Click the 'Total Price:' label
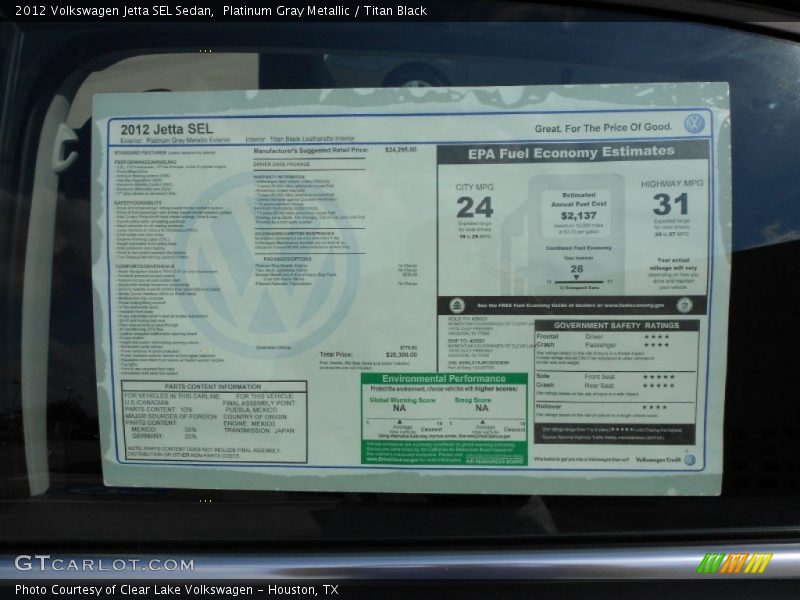The height and width of the screenshot is (600, 800). [x=336, y=354]
